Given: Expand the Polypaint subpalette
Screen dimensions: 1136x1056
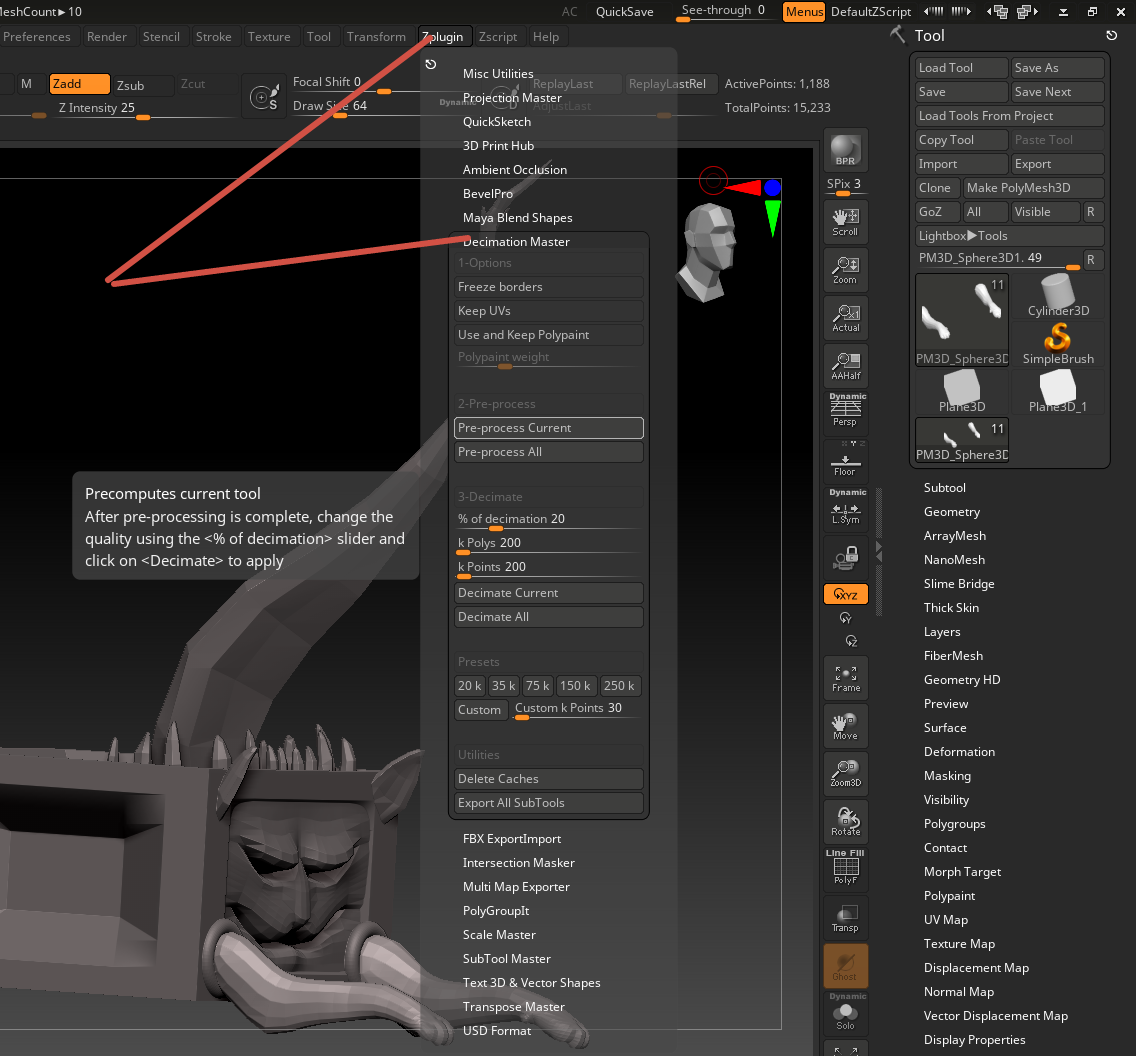Looking at the screenshot, I should [x=949, y=895].
